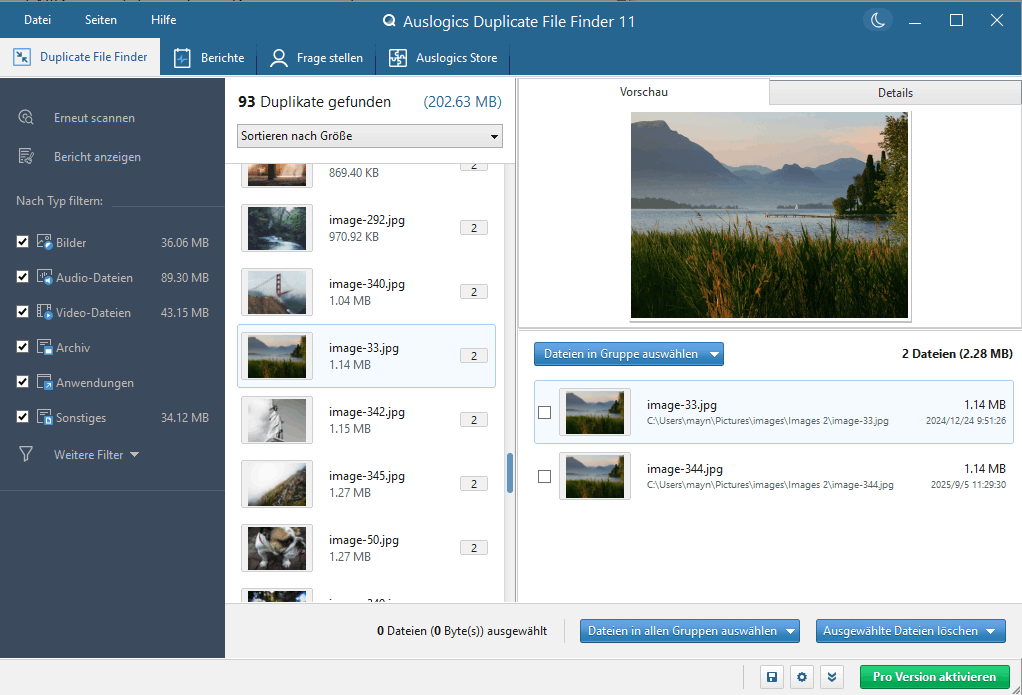
Task: Uncheck the Sonstiges filter checkbox
Action: click(22, 417)
